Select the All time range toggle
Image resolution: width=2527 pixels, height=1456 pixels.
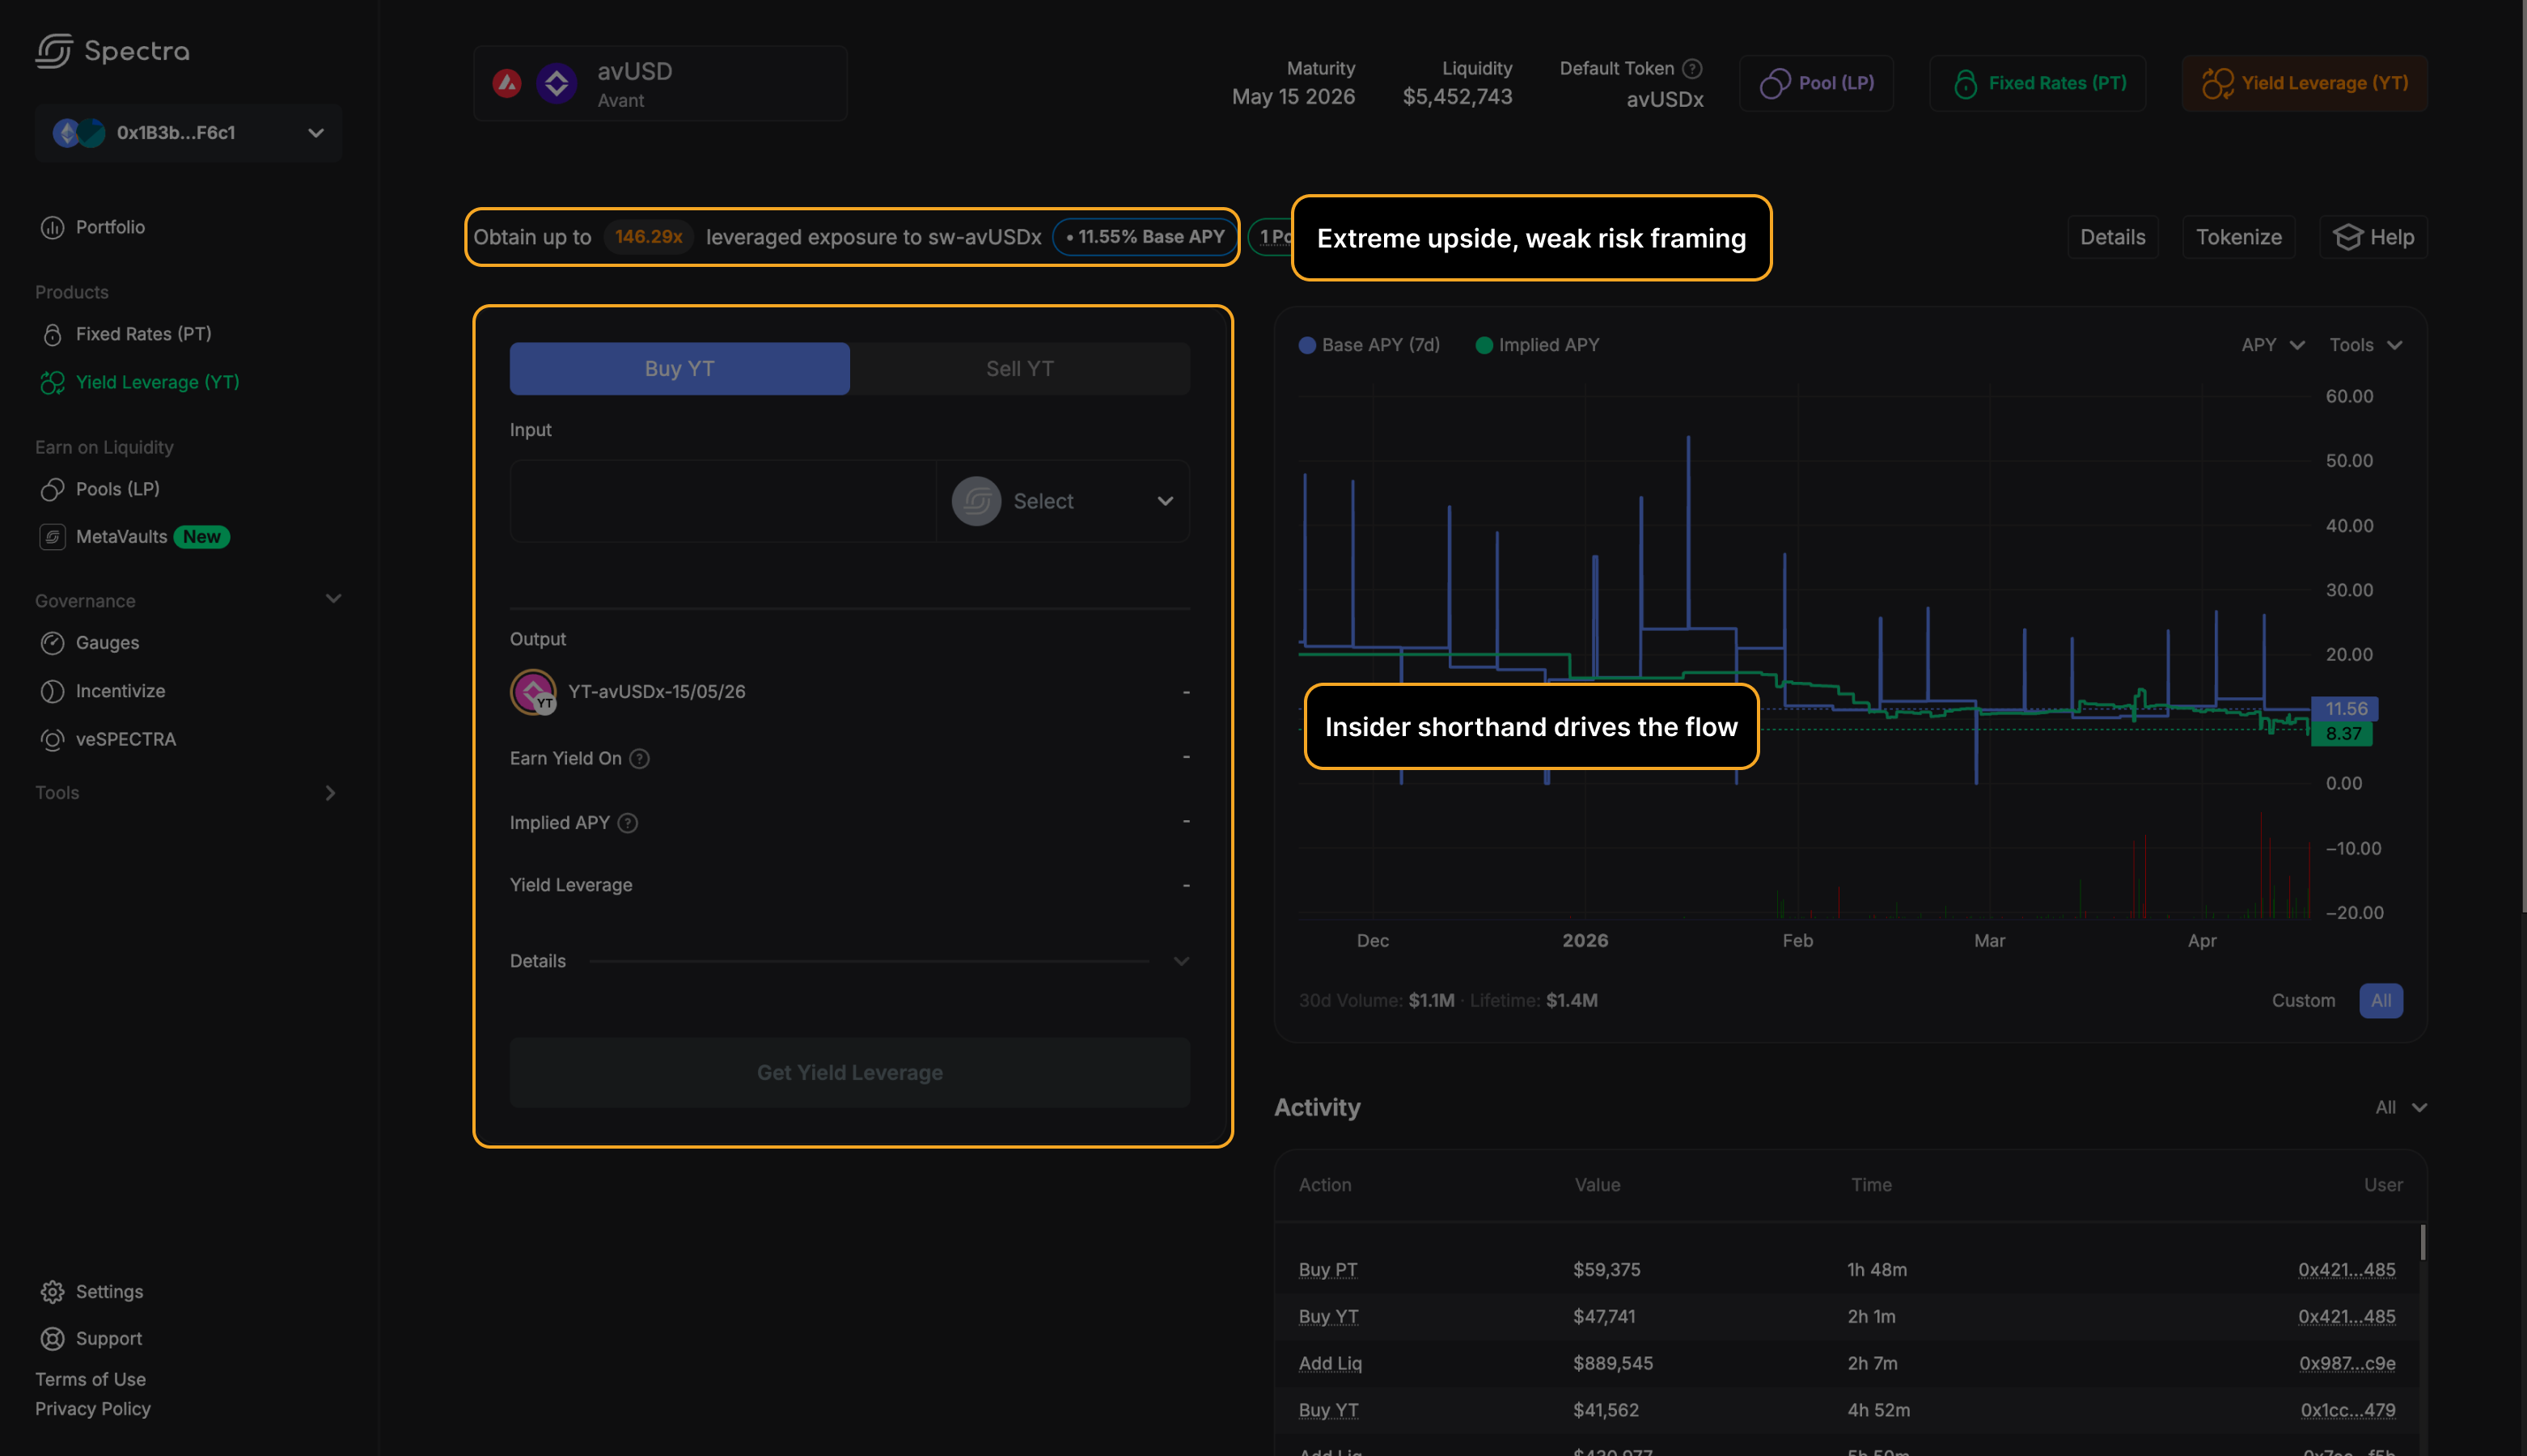[x=2380, y=1001]
